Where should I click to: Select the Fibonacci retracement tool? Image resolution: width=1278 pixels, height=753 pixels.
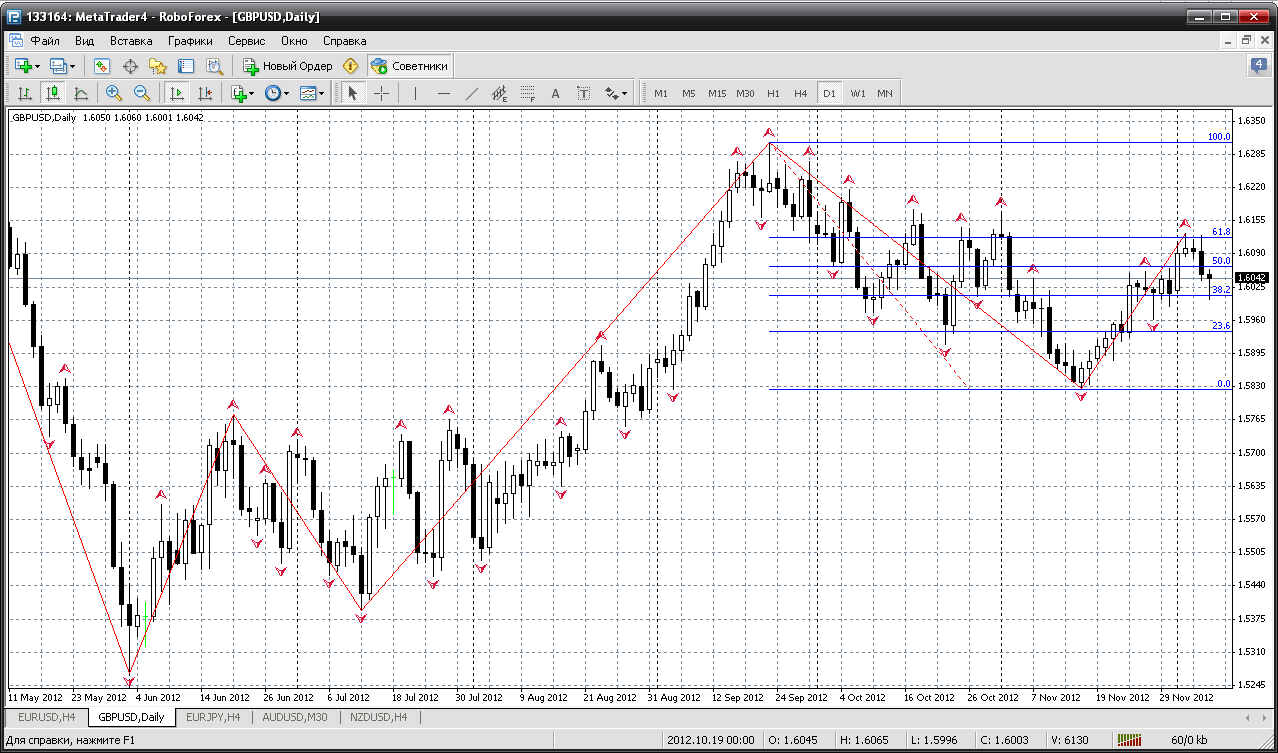528,93
